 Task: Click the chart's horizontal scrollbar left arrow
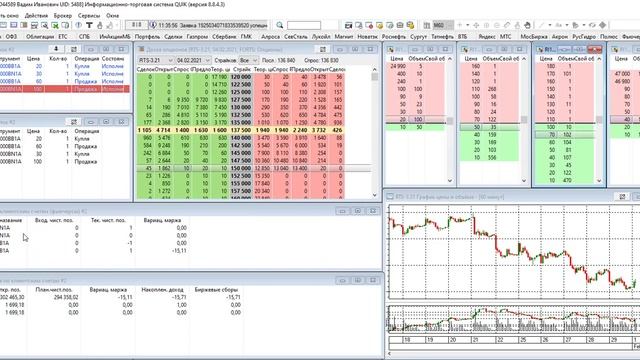[x=389, y=353]
